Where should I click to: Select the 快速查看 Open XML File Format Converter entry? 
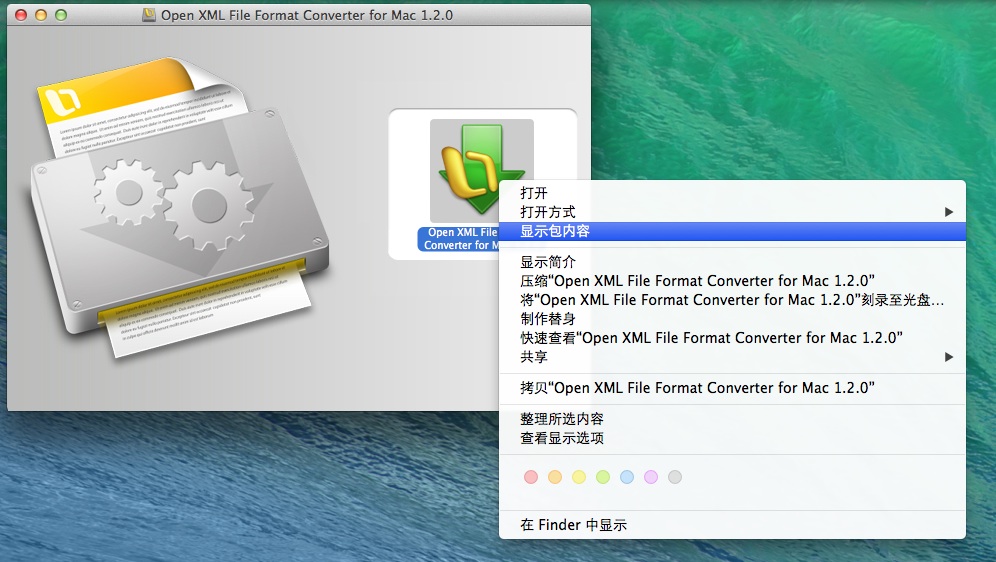click(x=732, y=338)
